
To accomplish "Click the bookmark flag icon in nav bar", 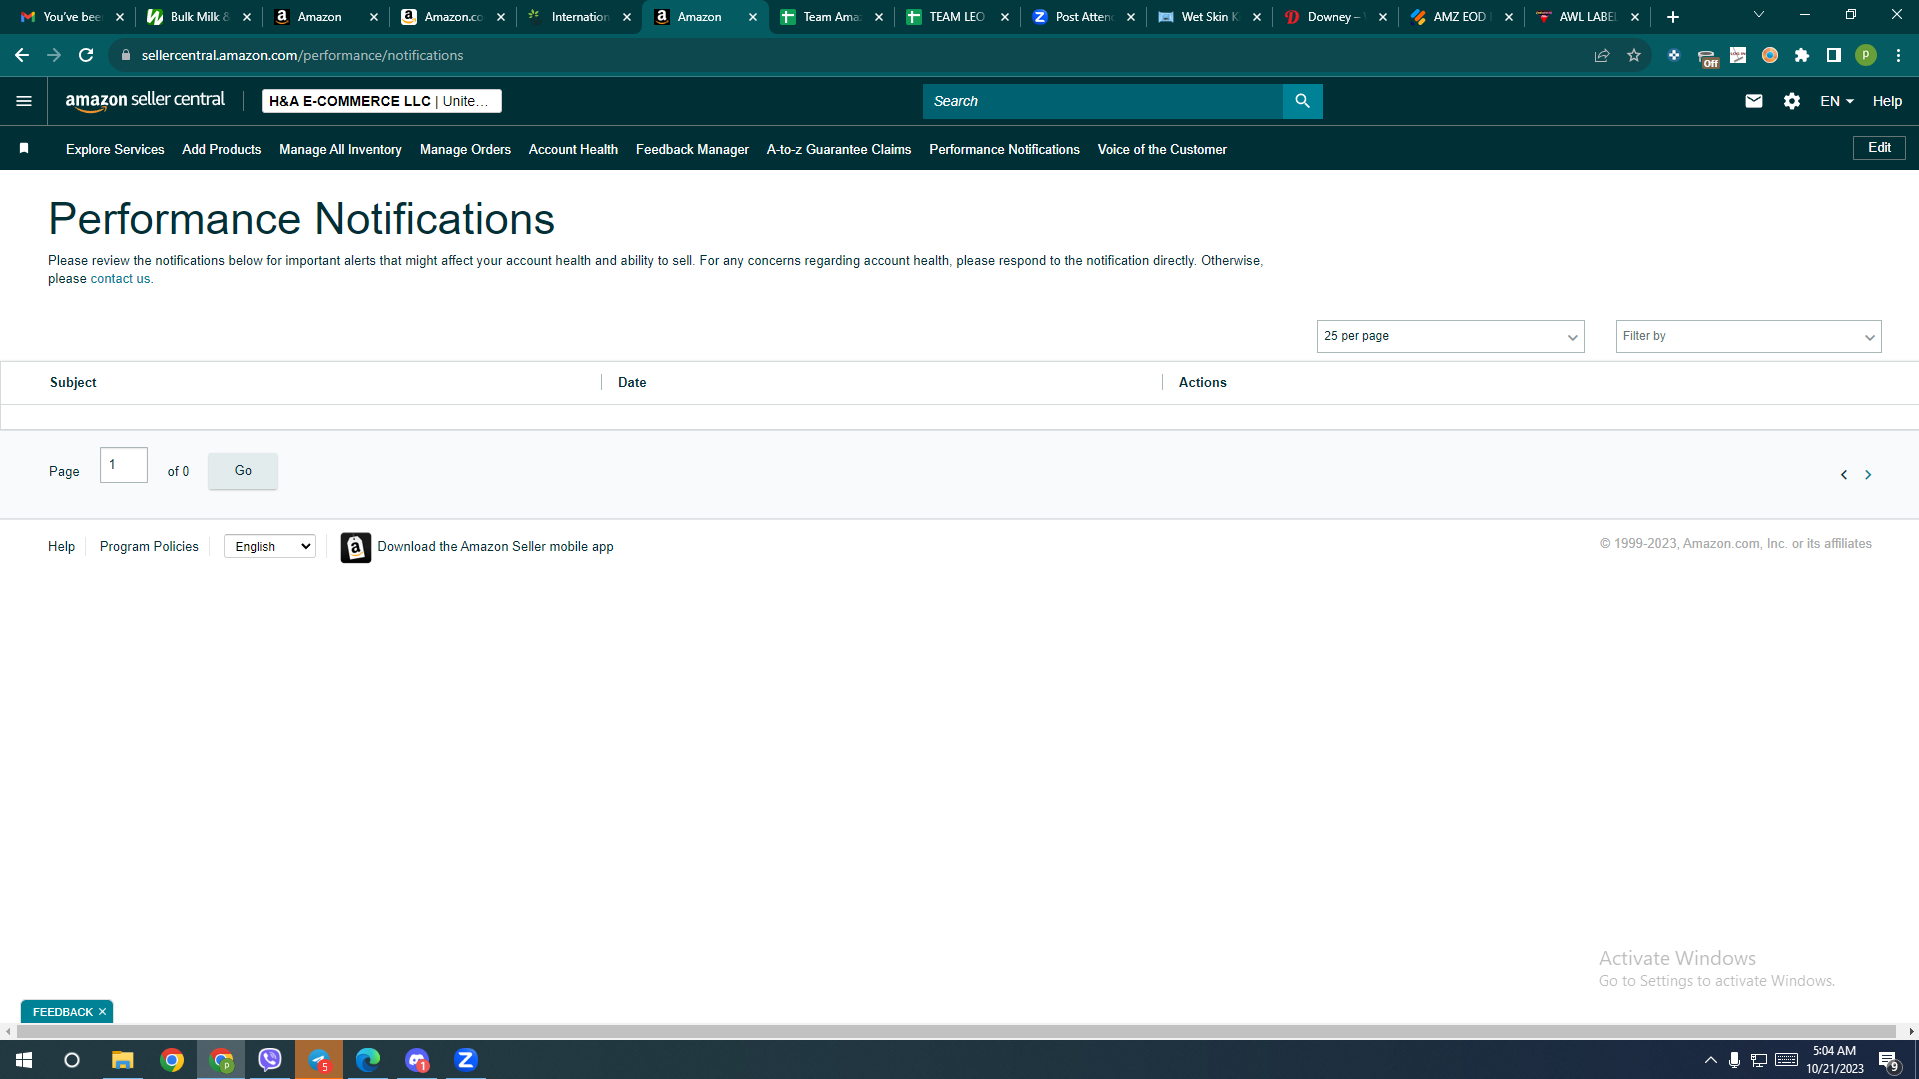I will tap(24, 149).
